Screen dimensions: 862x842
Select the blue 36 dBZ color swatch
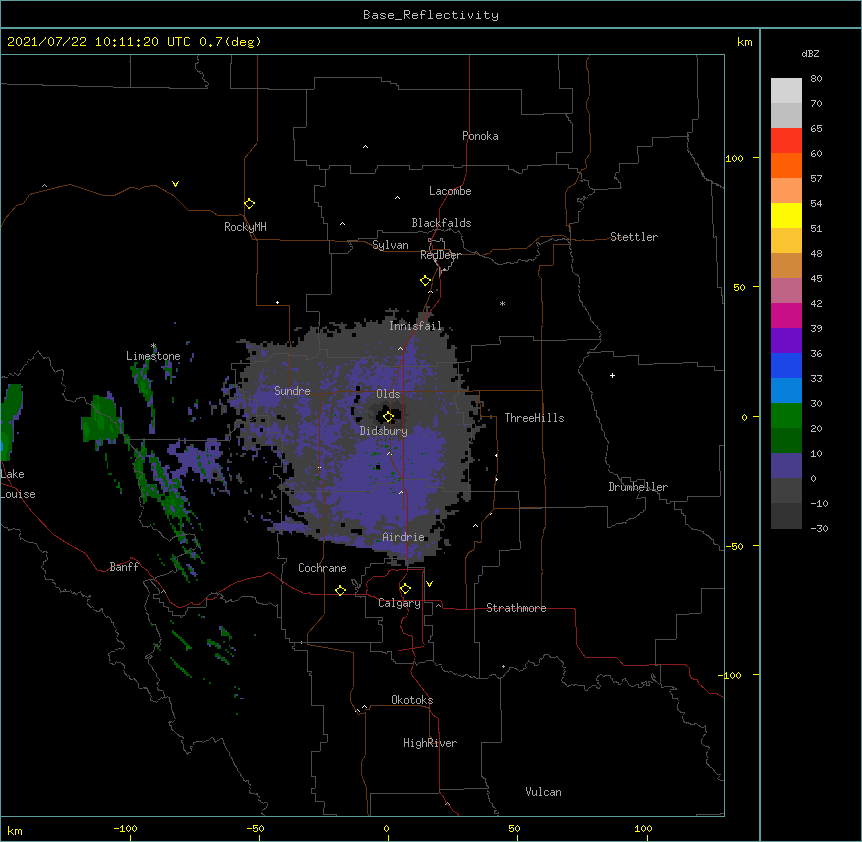[x=786, y=365]
